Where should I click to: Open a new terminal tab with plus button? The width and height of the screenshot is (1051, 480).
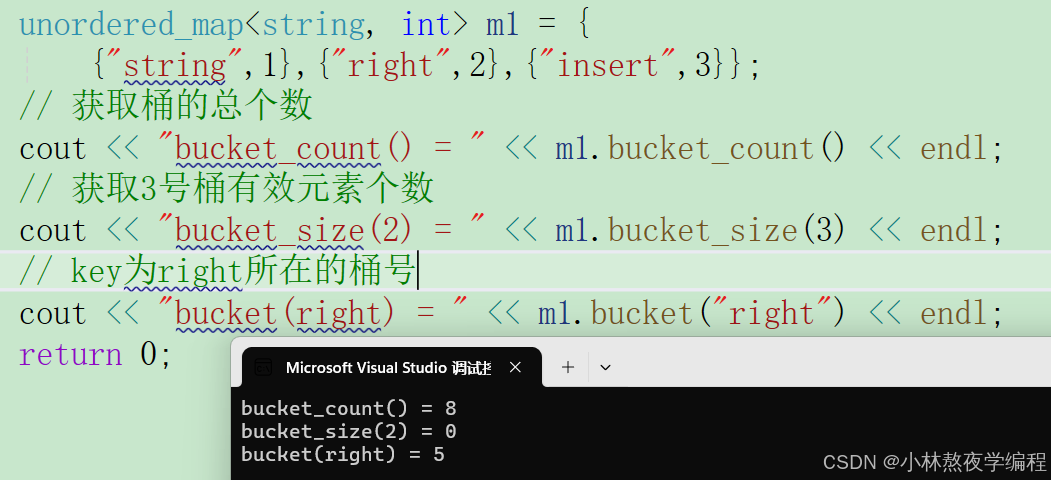[x=568, y=367]
